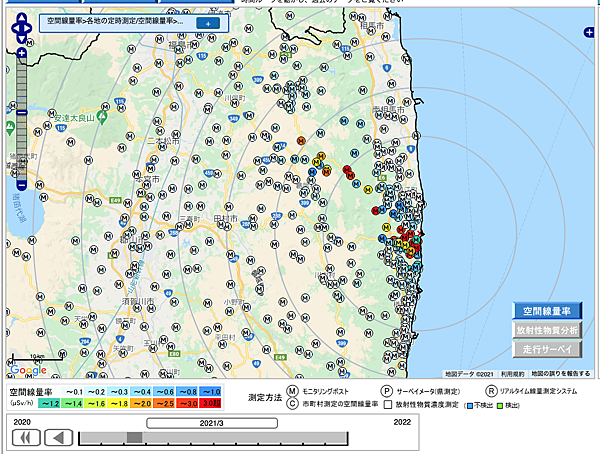600x454 pixels.
Task: Expand the 空間線量率 breadcrumb panel with the plus button
Action: tap(208, 23)
